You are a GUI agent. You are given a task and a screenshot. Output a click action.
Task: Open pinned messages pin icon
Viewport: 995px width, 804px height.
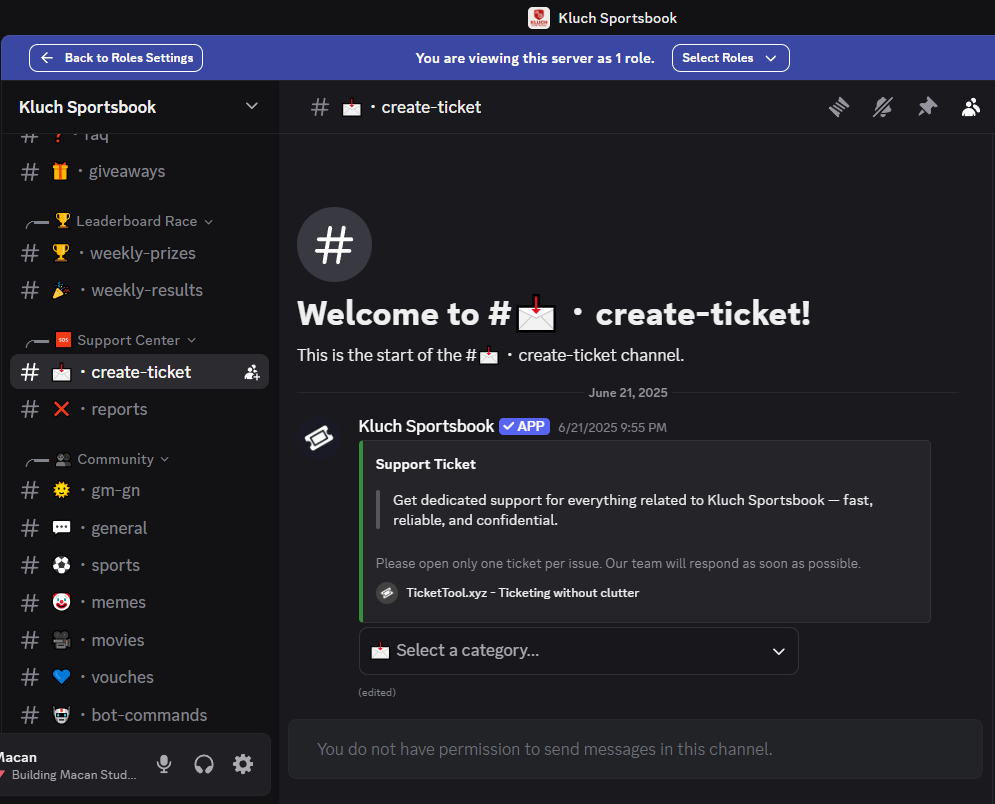(927, 107)
